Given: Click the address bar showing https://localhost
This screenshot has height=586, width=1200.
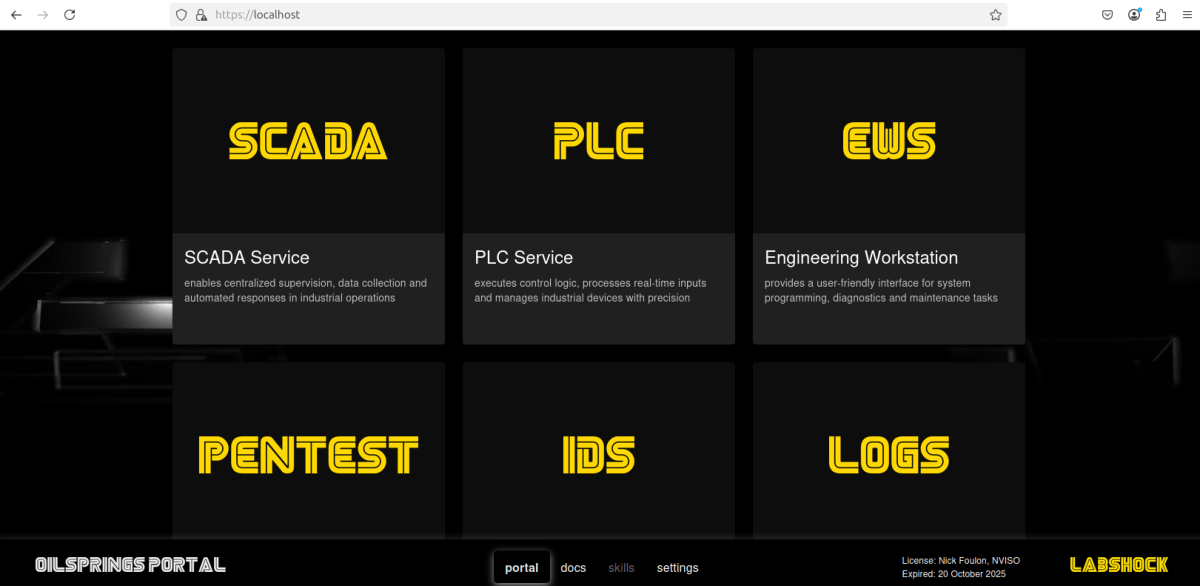Looking at the screenshot, I should click(588, 15).
